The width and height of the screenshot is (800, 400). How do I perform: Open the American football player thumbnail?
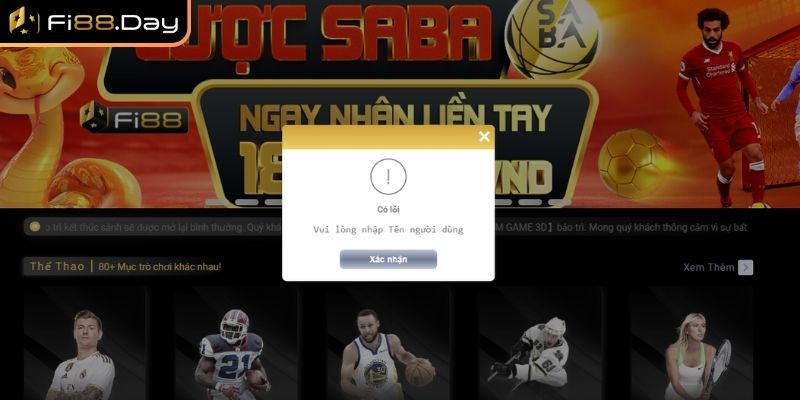[236, 343]
